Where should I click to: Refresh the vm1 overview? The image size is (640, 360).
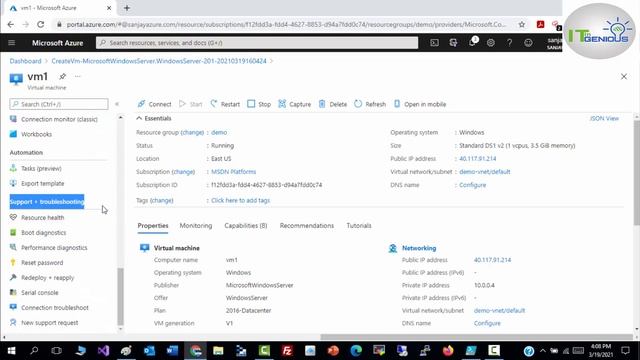[x=370, y=104]
